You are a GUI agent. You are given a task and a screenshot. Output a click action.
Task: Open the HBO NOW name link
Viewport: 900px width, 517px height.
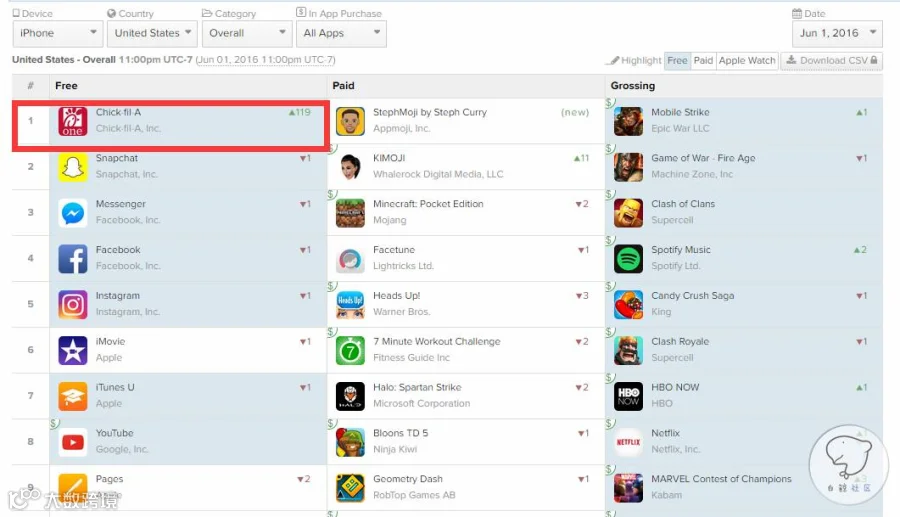[x=675, y=388]
